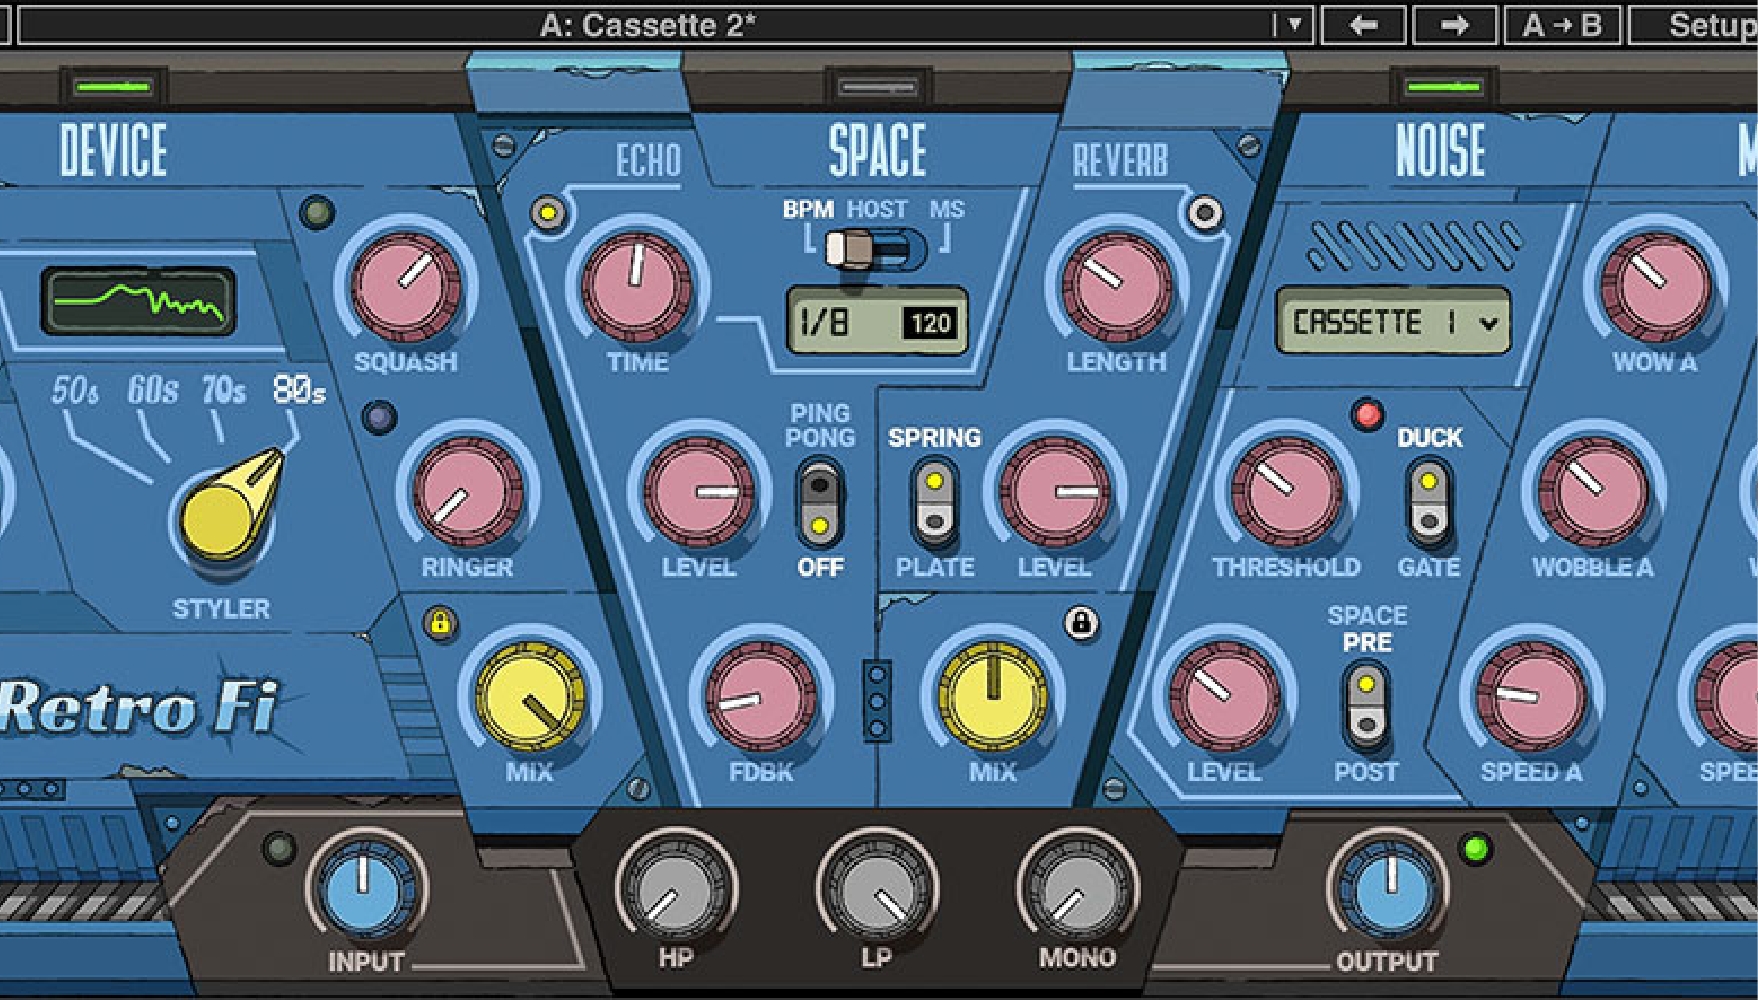Click the Echo section power LED
The width and height of the screenshot is (1758, 1000).
(x=548, y=213)
